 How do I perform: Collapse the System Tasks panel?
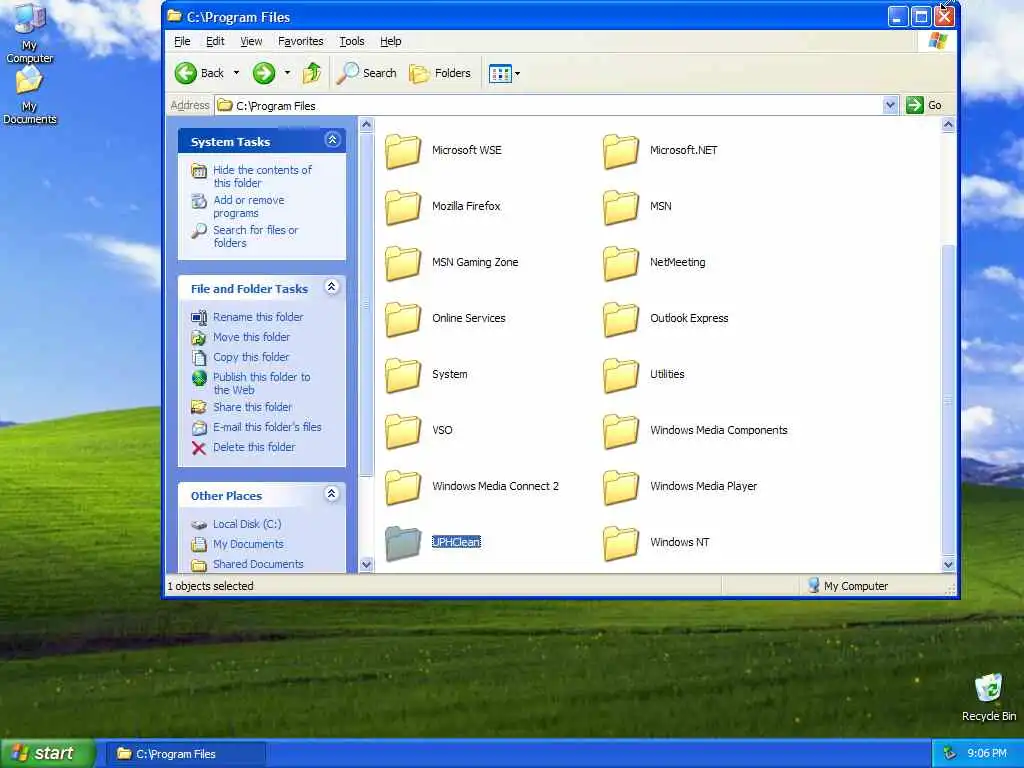pos(332,140)
